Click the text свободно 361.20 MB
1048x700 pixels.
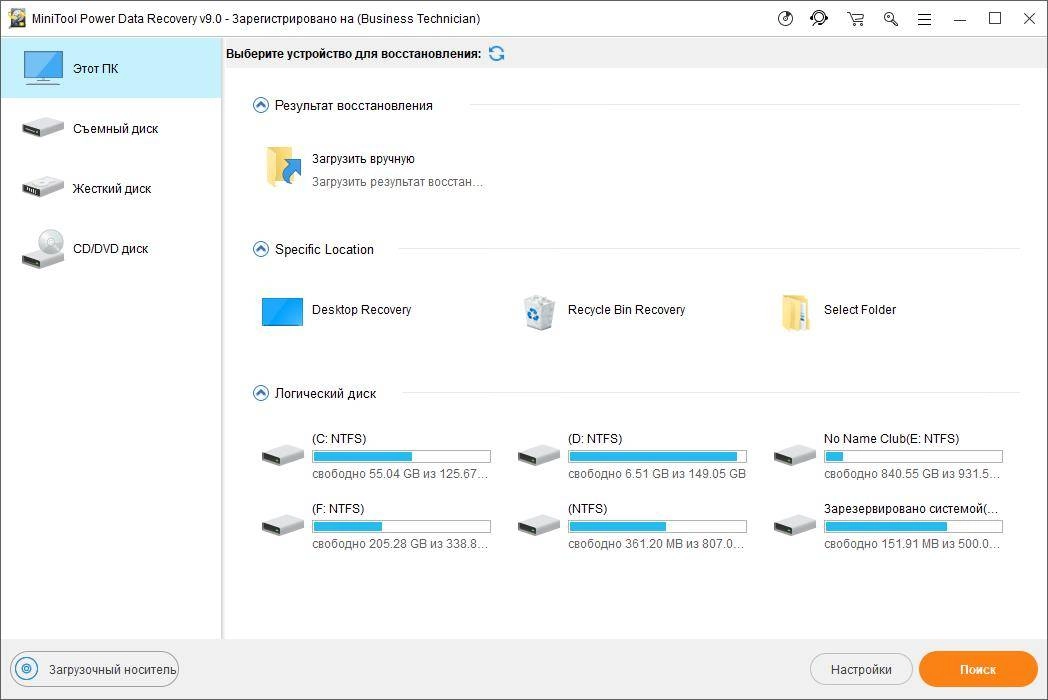tap(626, 544)
